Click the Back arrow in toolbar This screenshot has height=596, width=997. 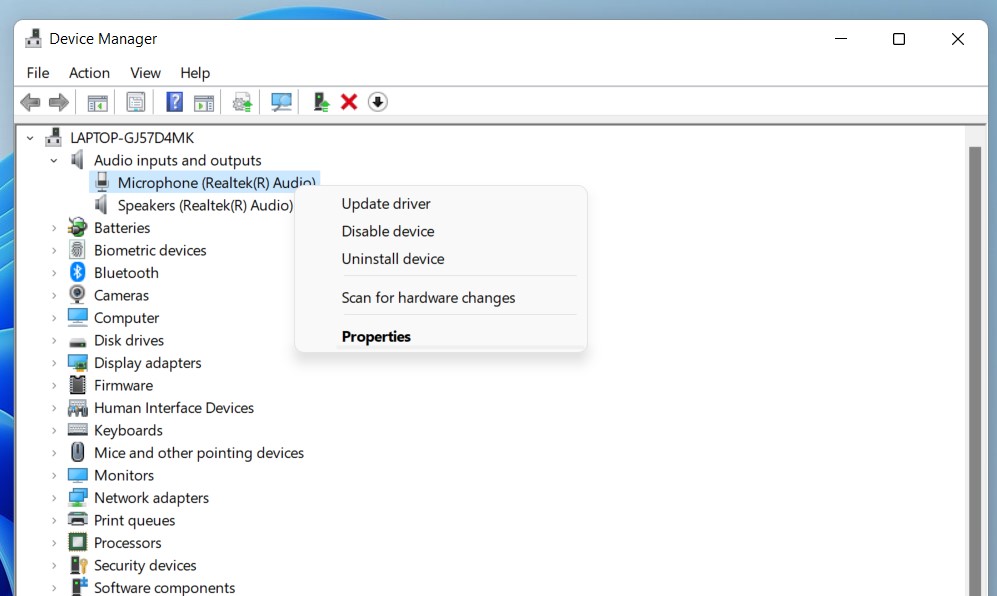click(31, 102)
